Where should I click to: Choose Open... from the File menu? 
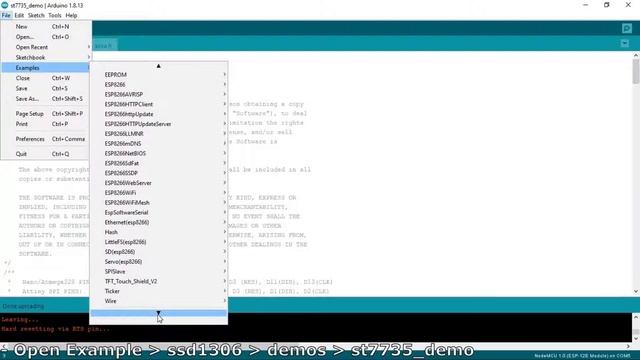46,37
